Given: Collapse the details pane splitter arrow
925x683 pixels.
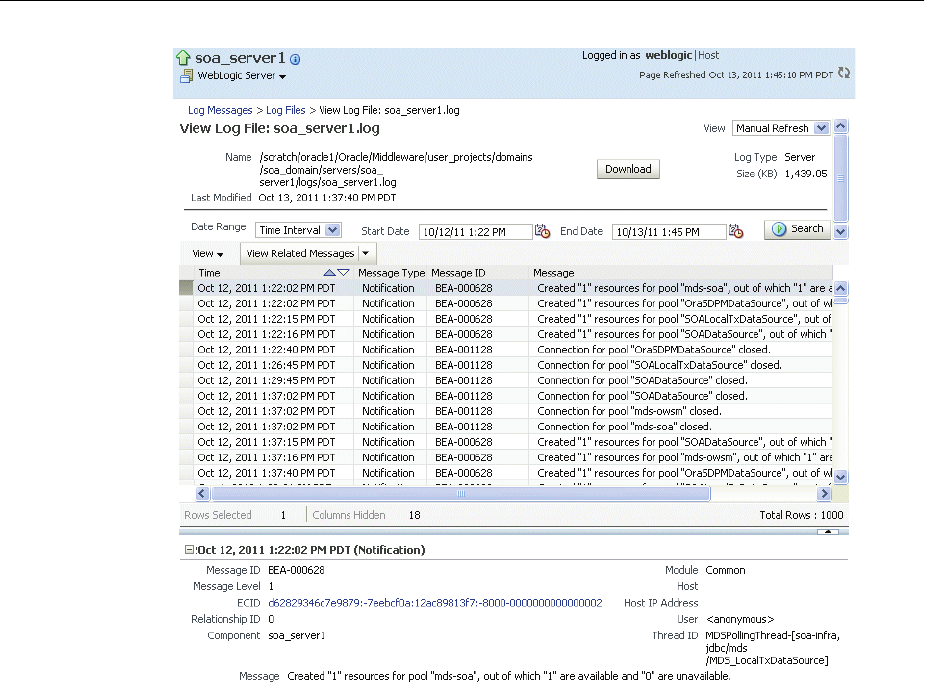Looking at the screenshot, I should coord(828,531).
